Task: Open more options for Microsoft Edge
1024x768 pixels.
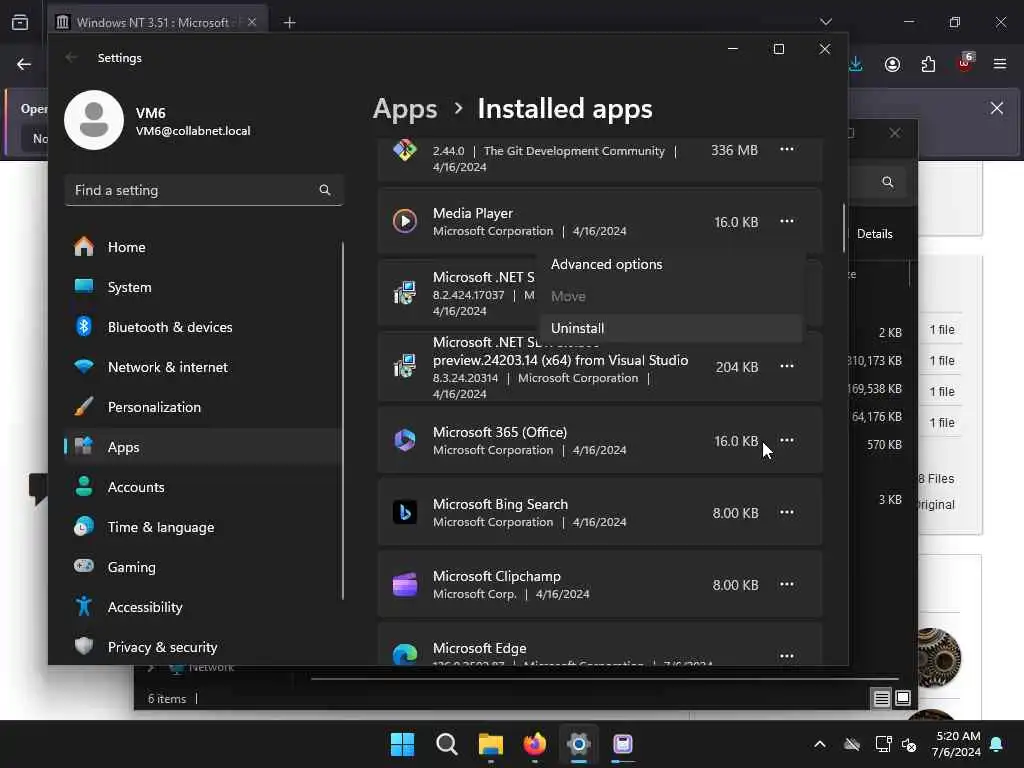Action: pyautogui.click(x=787, y=656)
